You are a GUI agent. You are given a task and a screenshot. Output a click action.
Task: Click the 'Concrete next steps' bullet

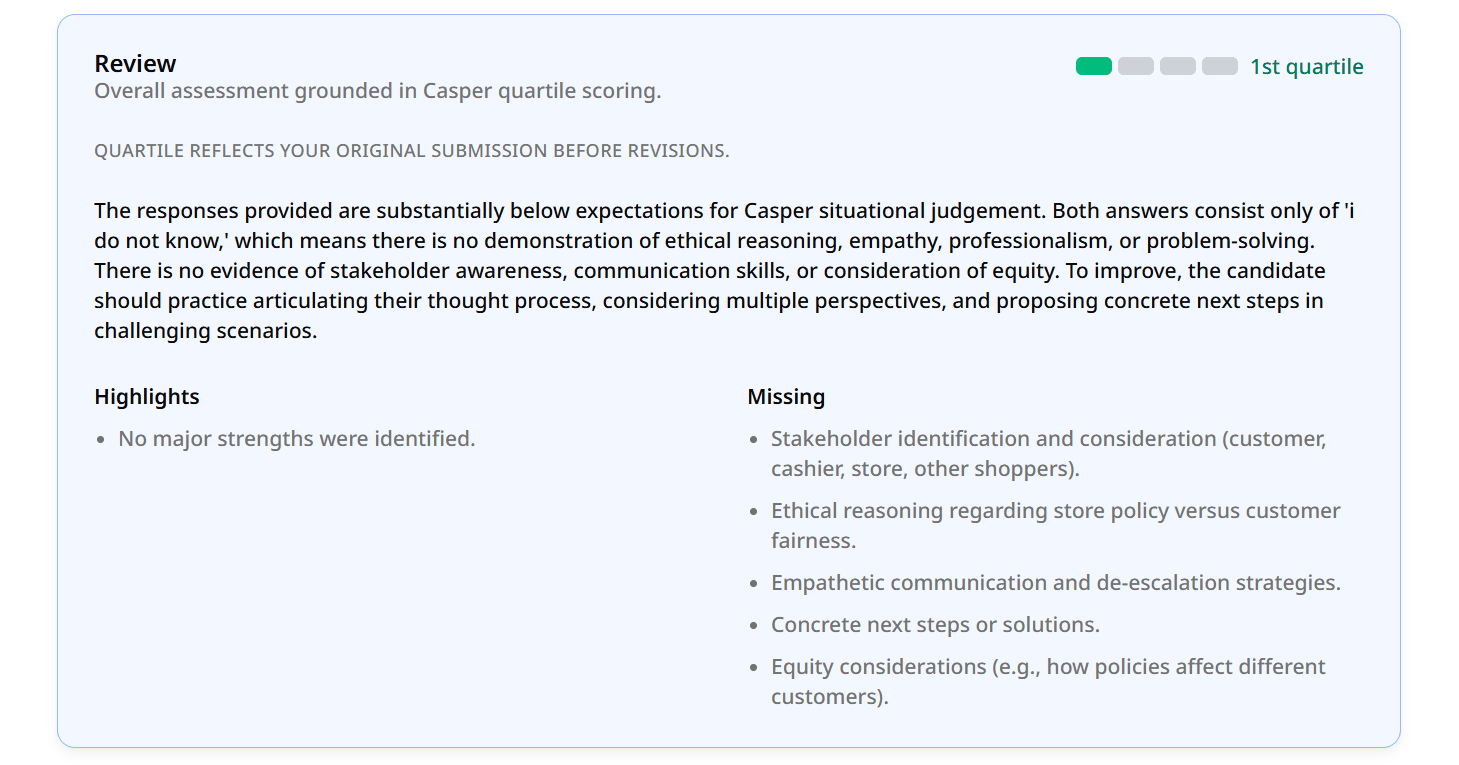[x=934, y=623]
